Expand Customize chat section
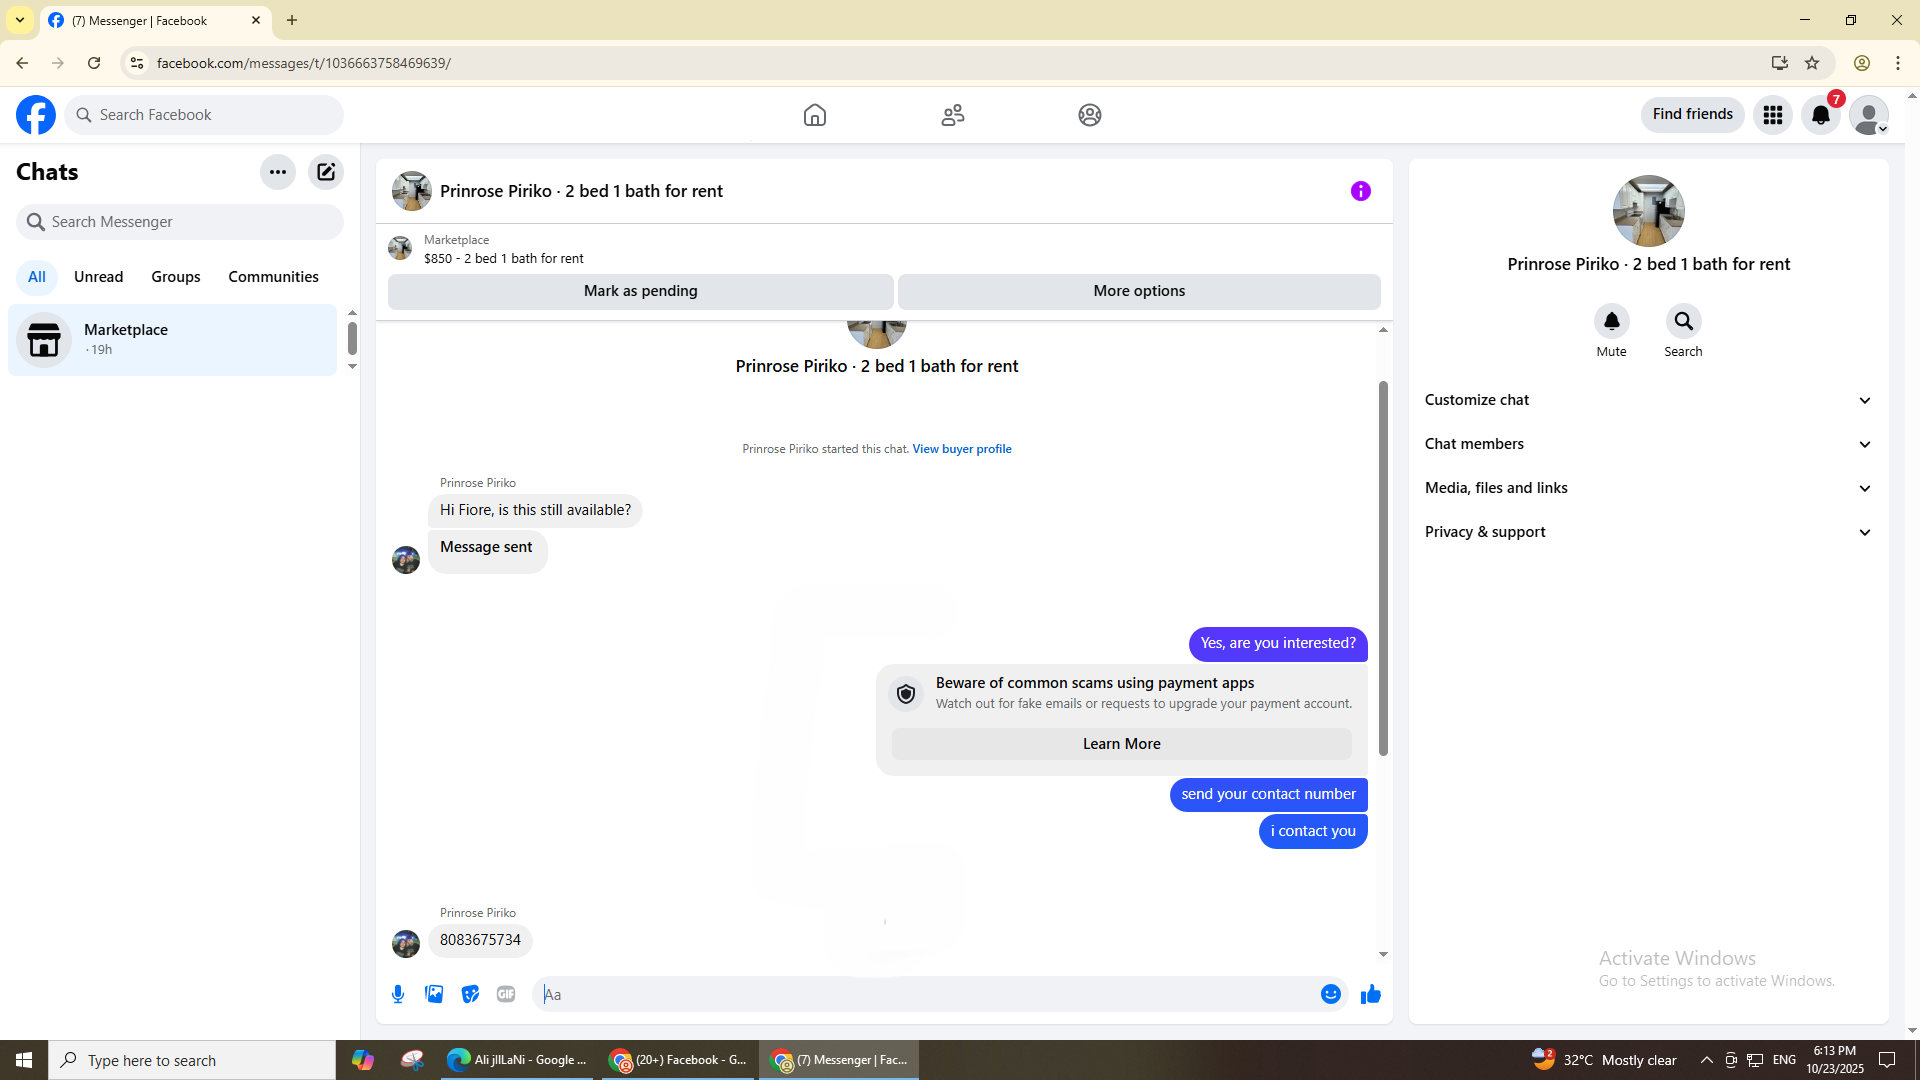1920x1080 pixels. [x=1648, y=400]
